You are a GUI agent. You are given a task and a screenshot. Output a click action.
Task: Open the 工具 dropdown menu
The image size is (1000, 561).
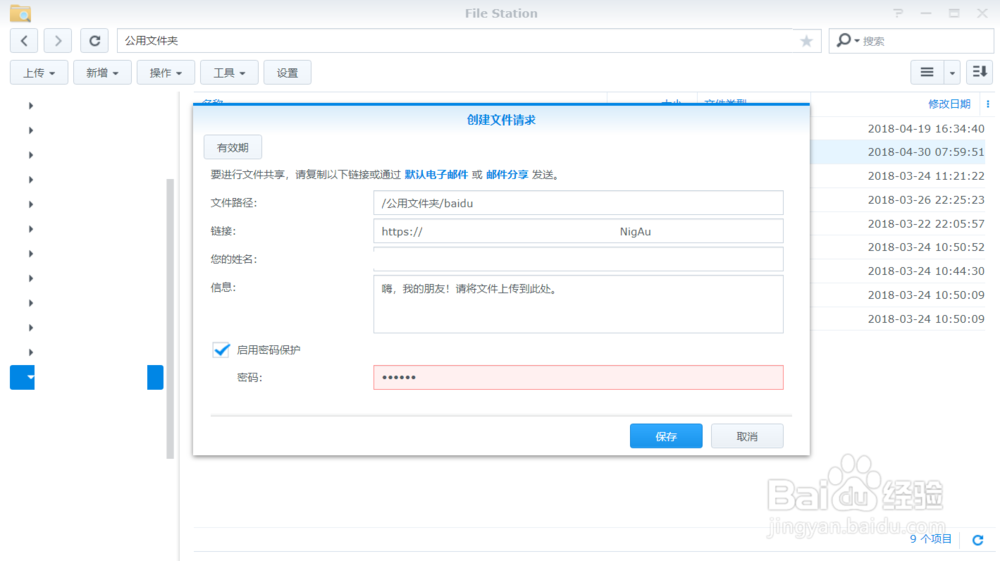[229, 73]
